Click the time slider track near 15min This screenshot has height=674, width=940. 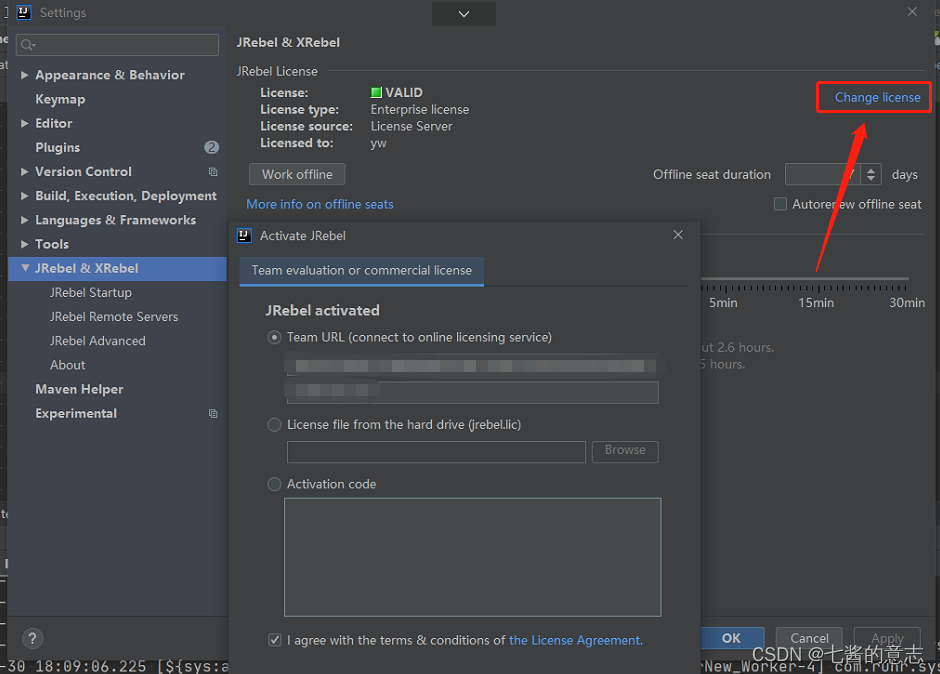coord(816,279)
